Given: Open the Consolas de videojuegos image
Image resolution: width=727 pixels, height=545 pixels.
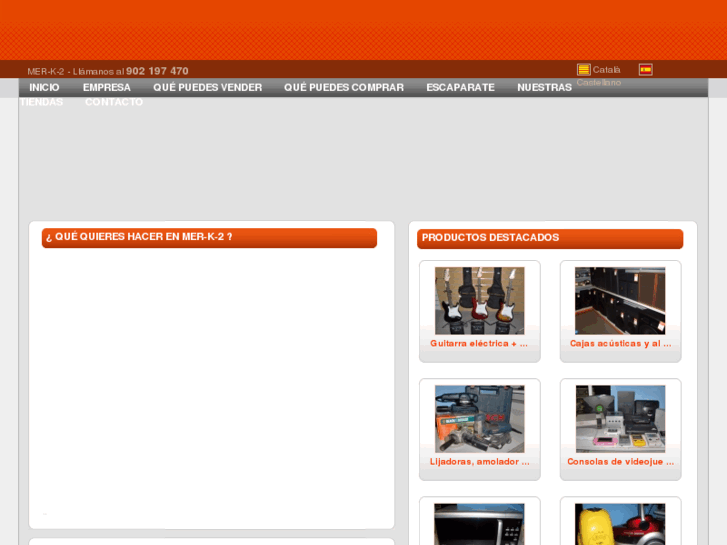Looking at the screenshot, I should (620, 419).
